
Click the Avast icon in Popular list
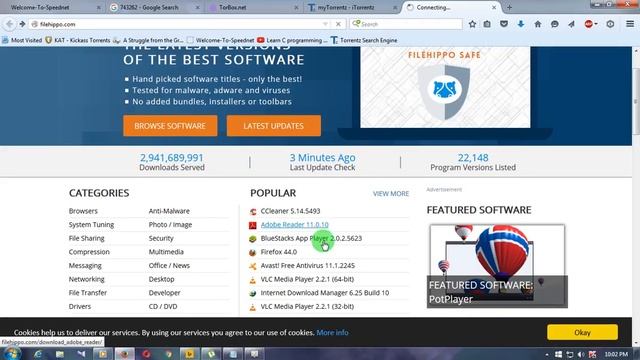coord(253,266)
